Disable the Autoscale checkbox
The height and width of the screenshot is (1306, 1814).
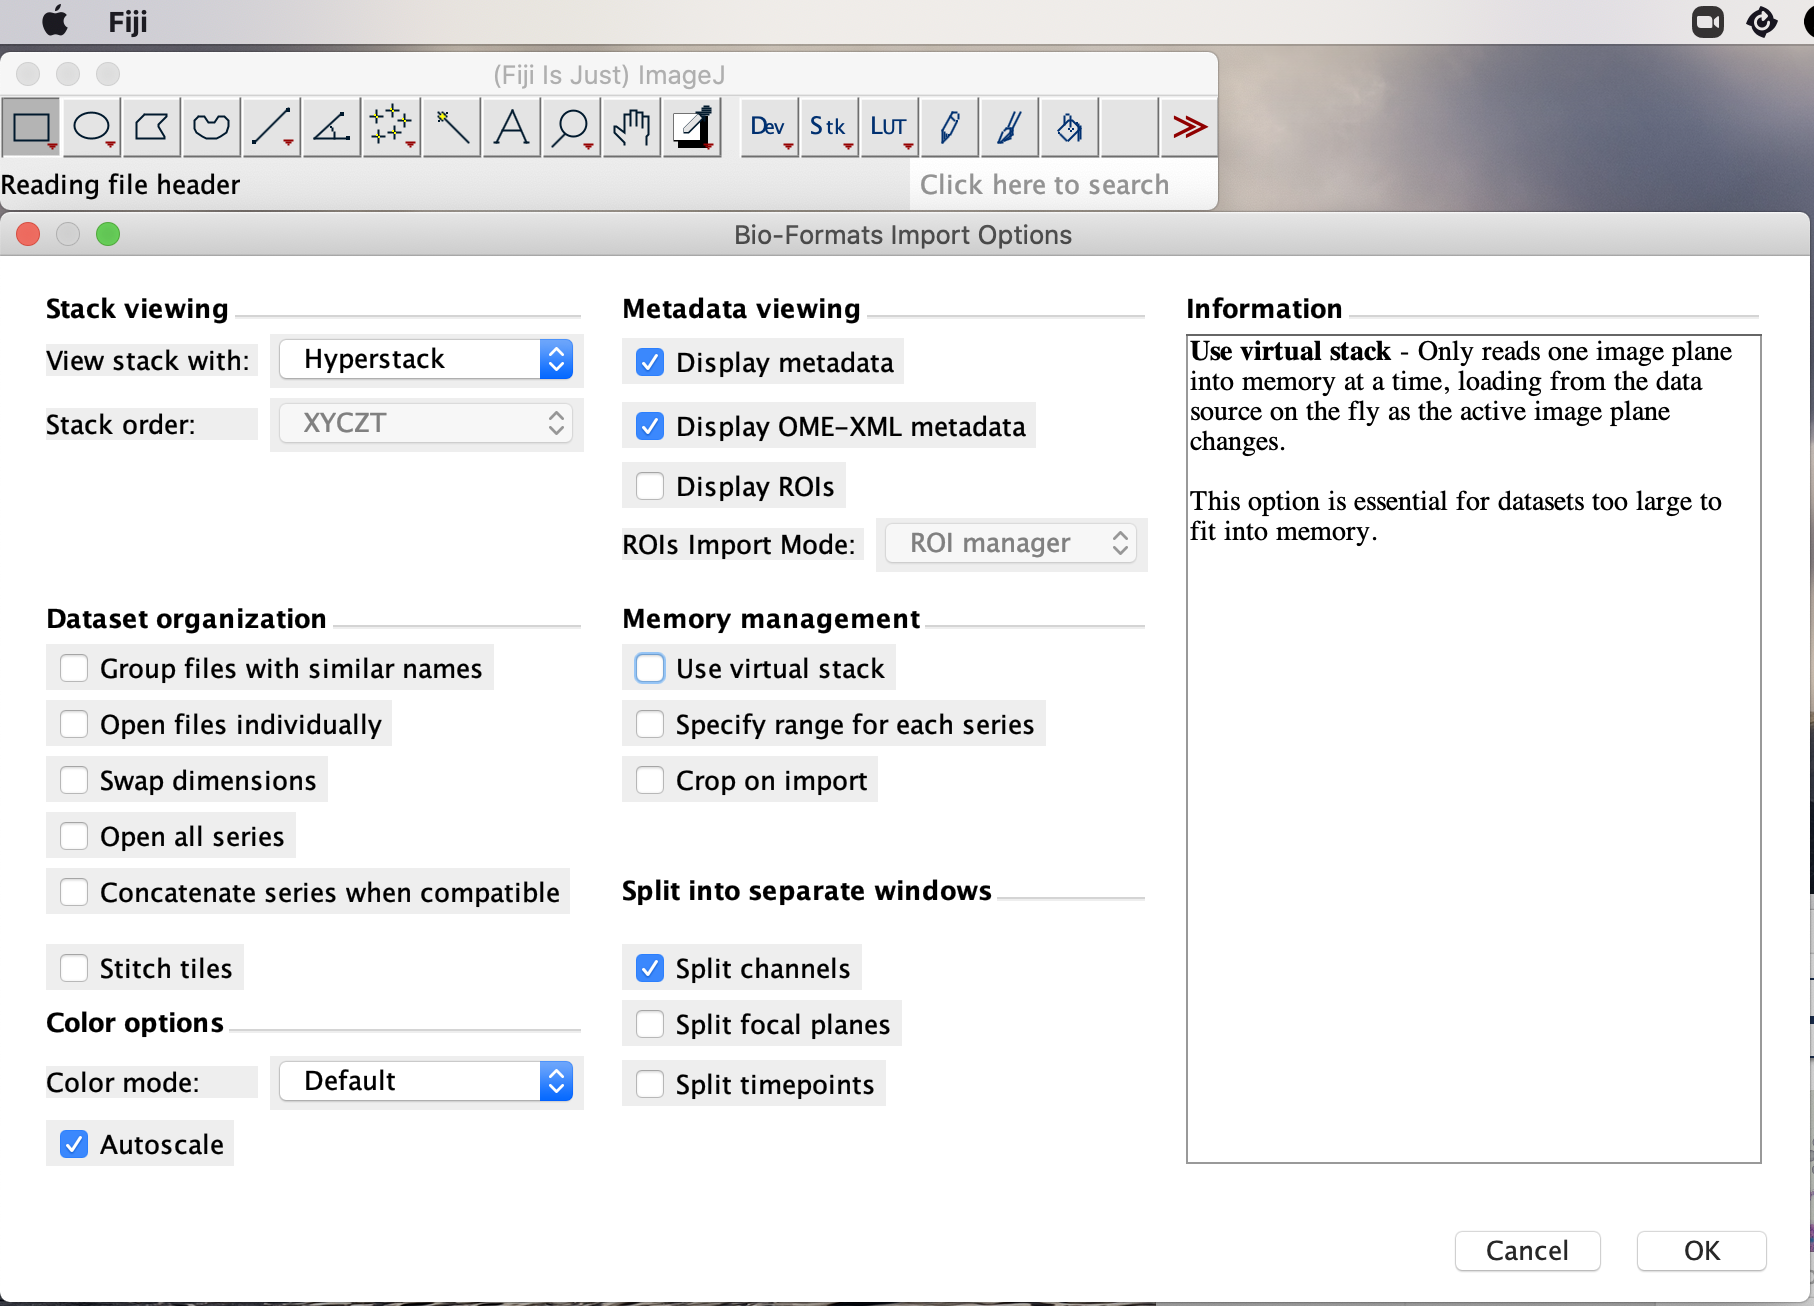[74, 1144]
